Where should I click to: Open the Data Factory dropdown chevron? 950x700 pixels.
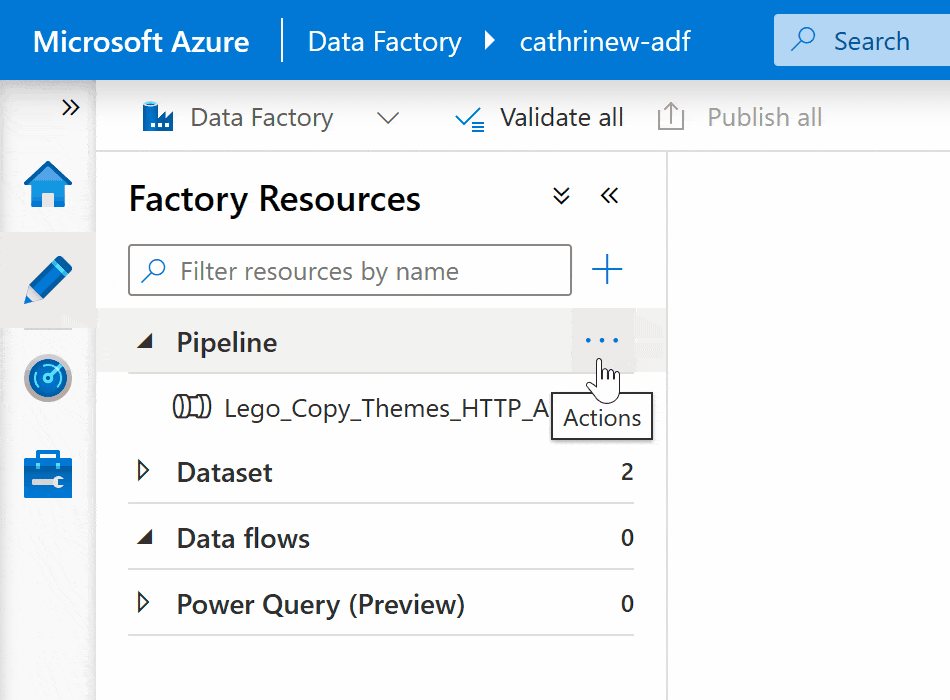tap(387, 118)
